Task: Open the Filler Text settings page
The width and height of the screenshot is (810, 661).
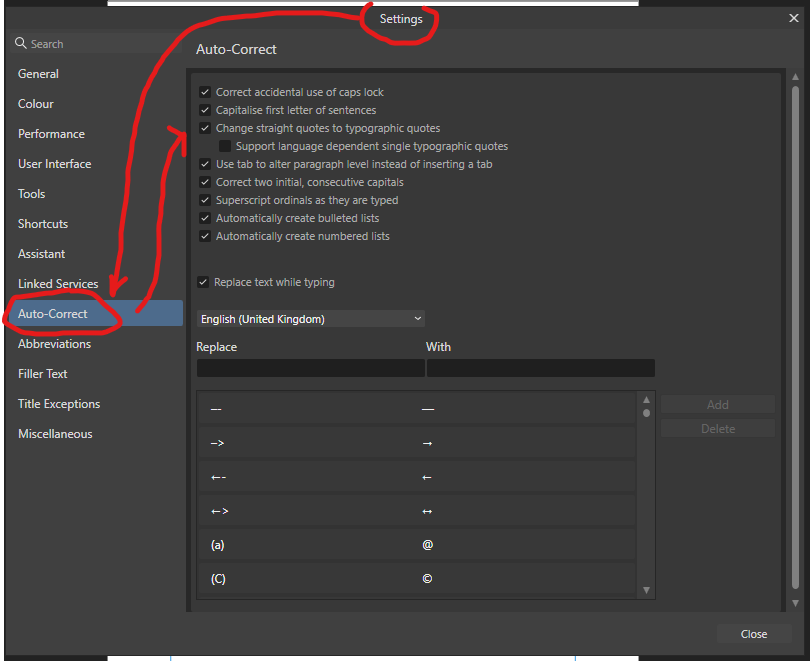Action: (x=42, y=373)
